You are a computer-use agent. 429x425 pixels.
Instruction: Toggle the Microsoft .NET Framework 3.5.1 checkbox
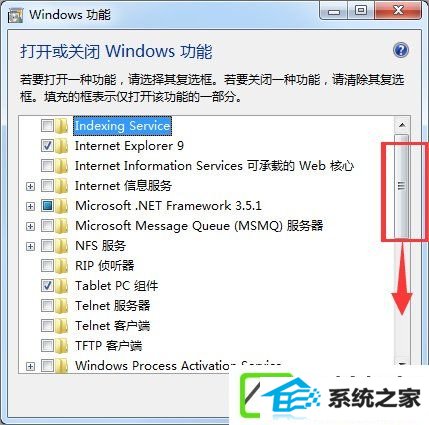[47, 206]
